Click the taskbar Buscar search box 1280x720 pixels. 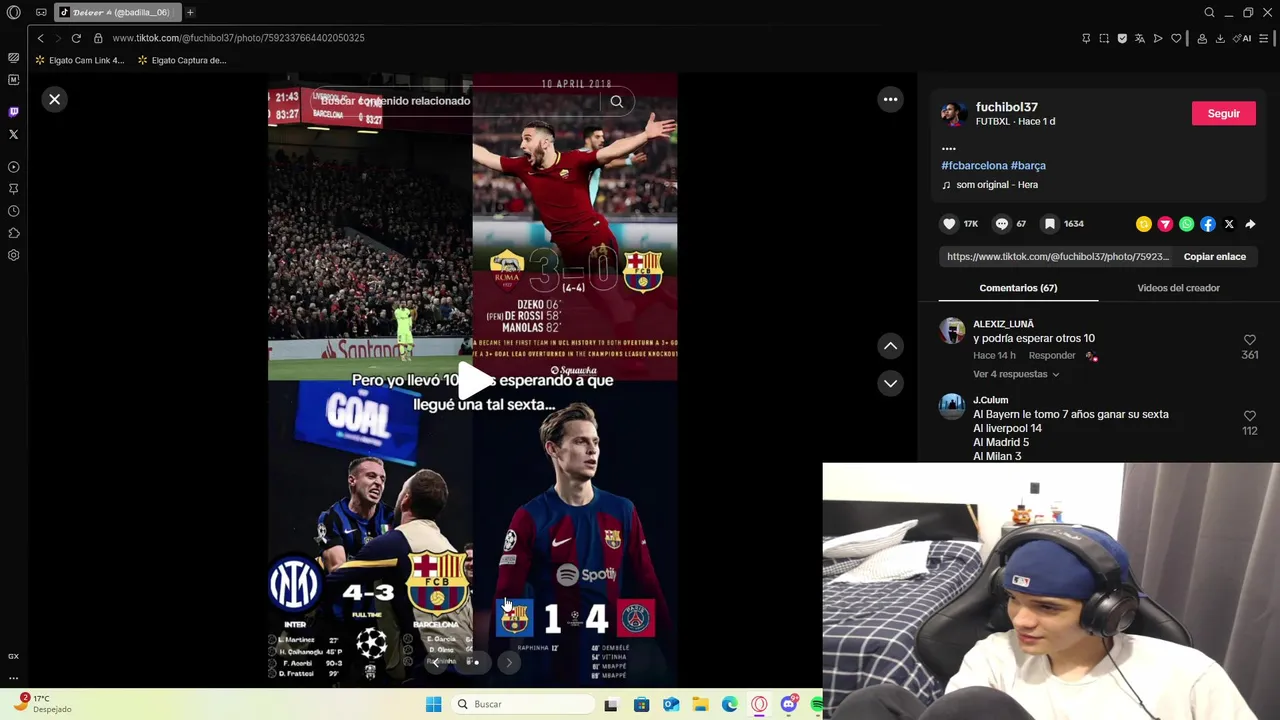click(x=521, y=704)
